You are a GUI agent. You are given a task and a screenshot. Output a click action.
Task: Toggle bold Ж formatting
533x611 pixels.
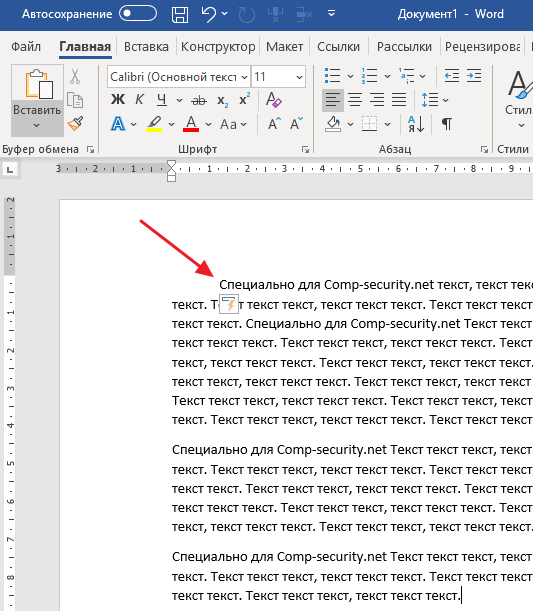click(x=118, y=100)
